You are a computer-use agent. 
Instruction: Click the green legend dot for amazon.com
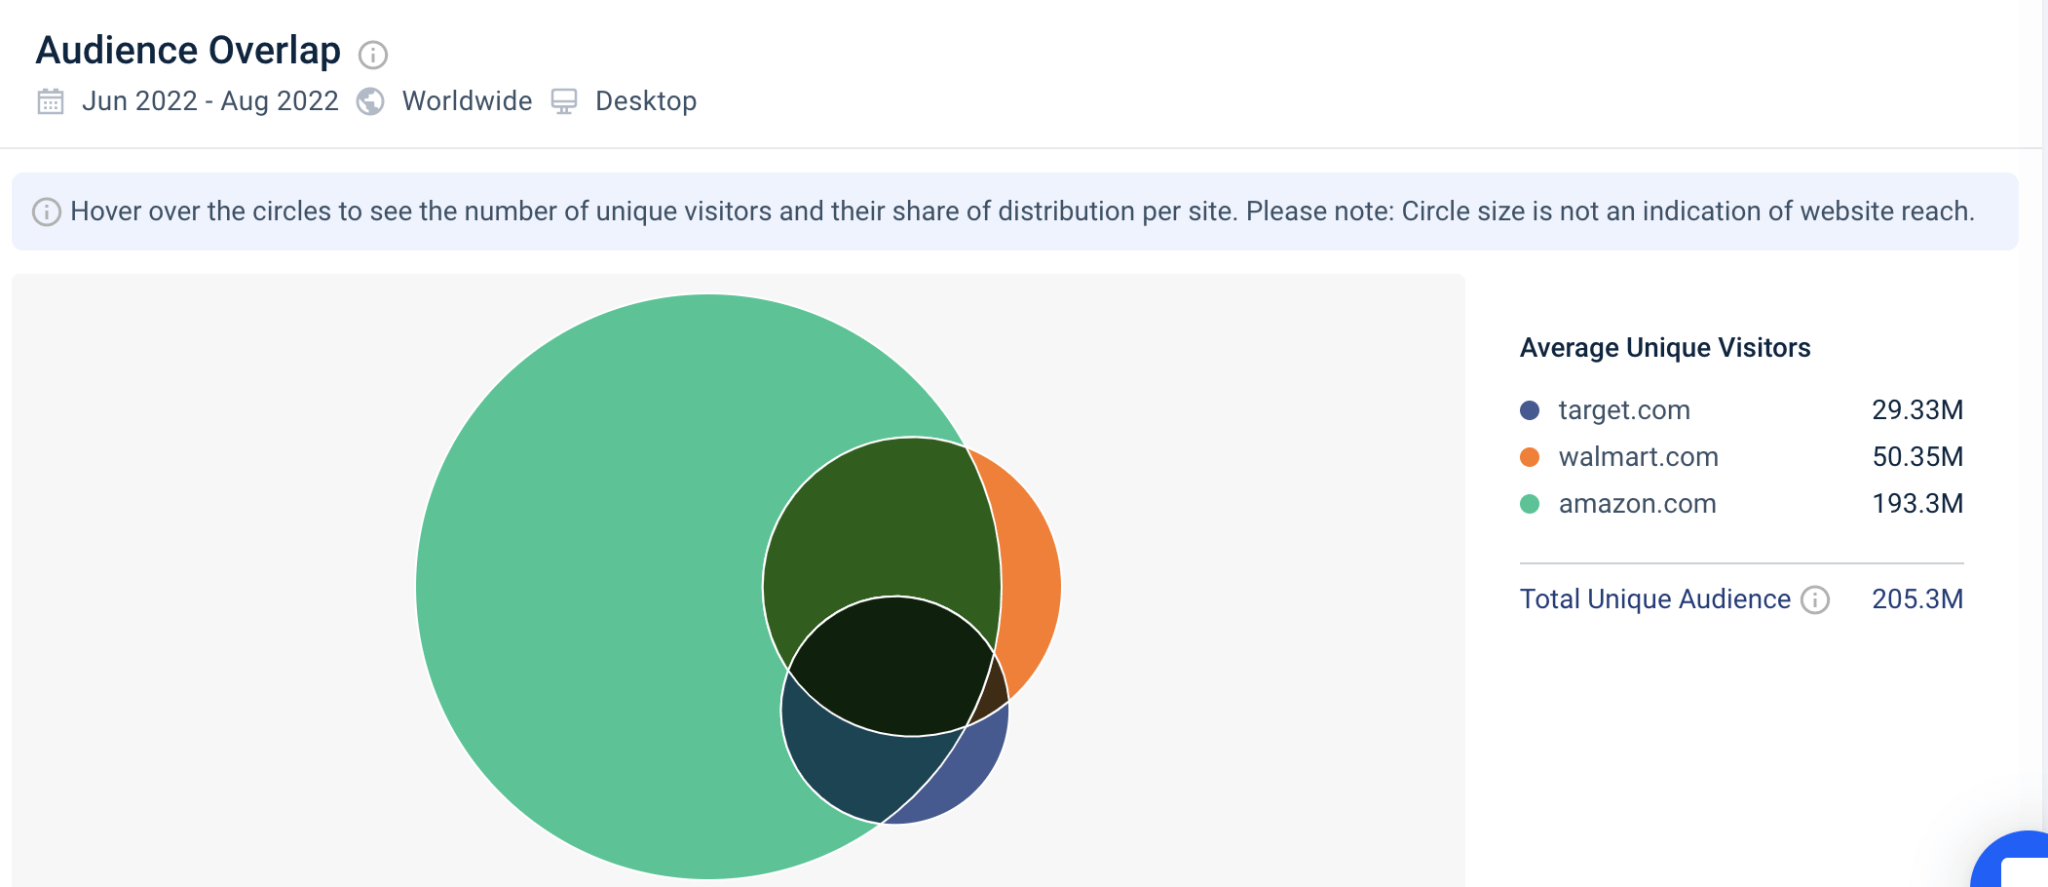1528,504
